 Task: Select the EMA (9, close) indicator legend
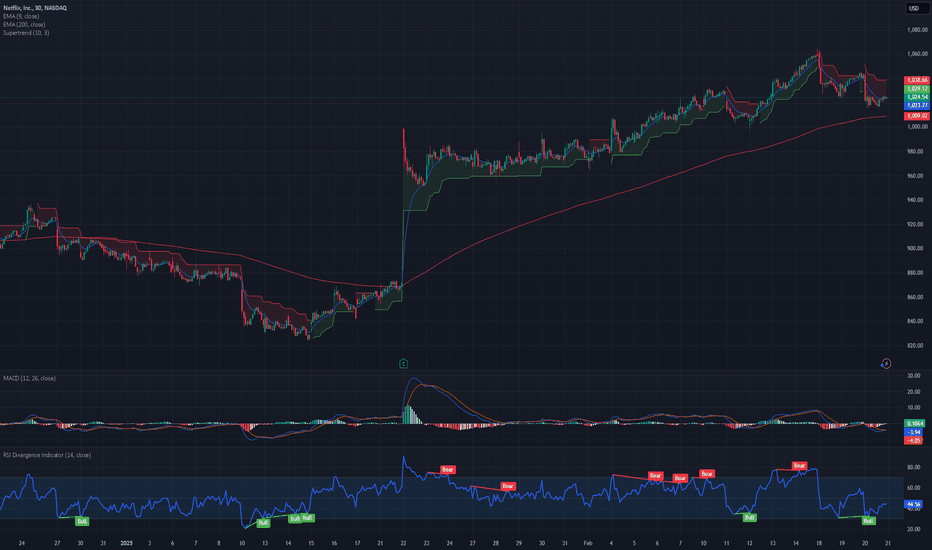[21, 16]
